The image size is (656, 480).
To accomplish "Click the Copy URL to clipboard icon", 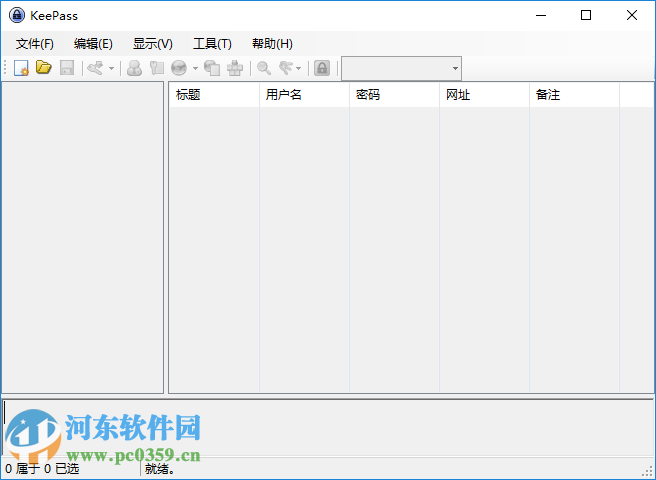I will coord(212,68).
